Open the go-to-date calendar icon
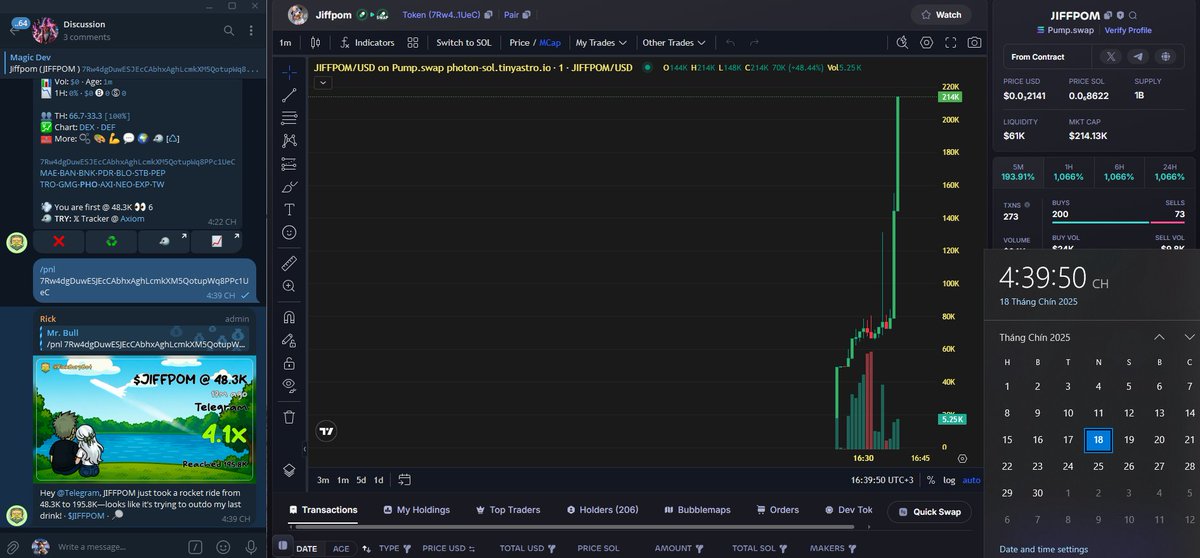Image resolution: width=1200 pixels, height=558 pixels. click(x=404, y=480)
